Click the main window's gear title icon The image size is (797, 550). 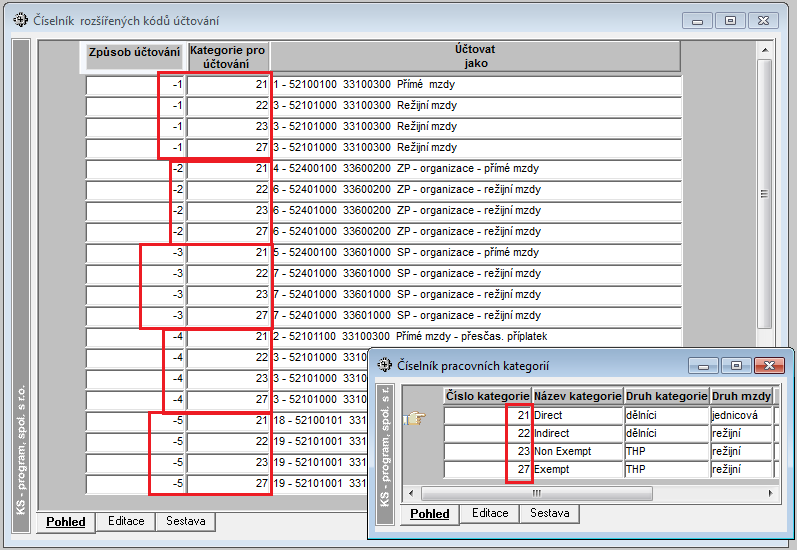tap(21, 20)
